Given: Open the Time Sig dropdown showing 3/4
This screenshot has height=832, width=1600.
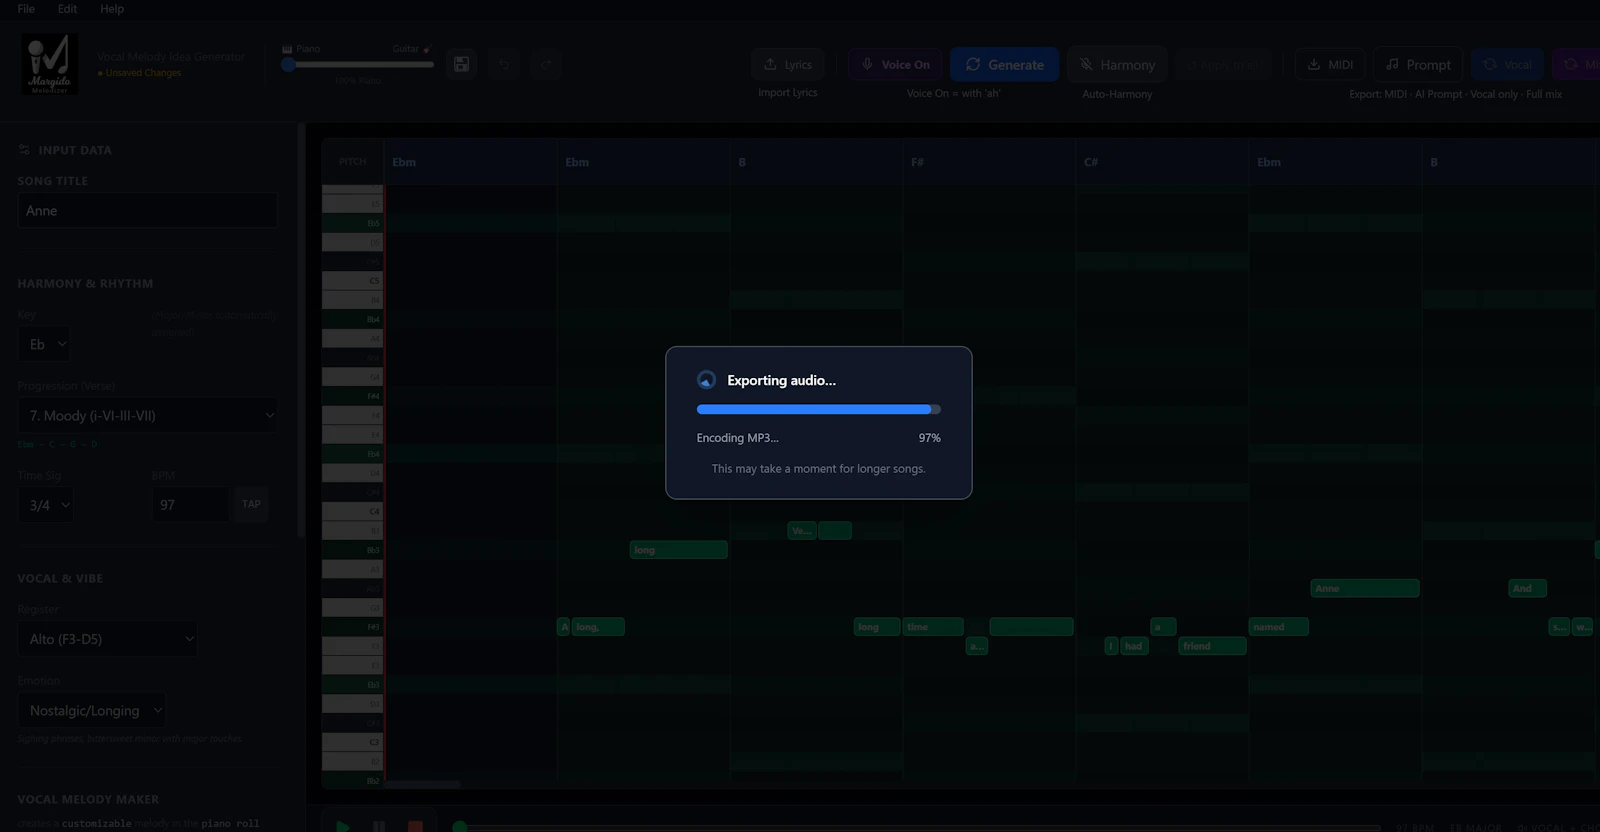Looking at the screenshot, I should click(x=46, y=505).
